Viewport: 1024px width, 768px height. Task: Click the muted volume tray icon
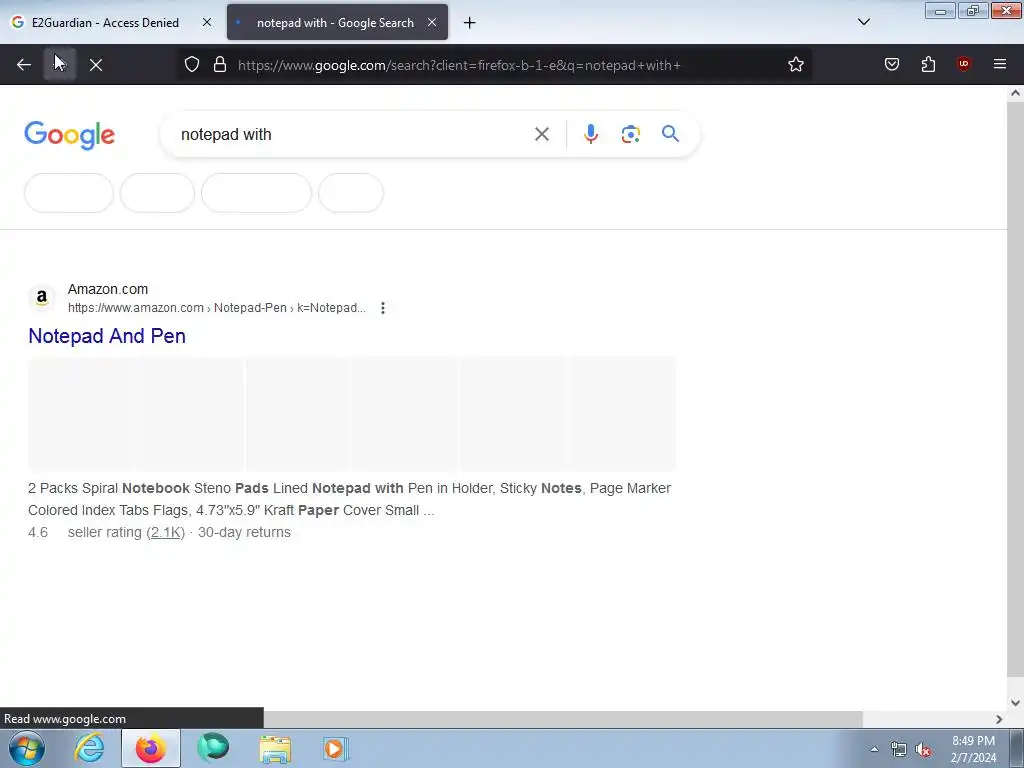(923, 749)
